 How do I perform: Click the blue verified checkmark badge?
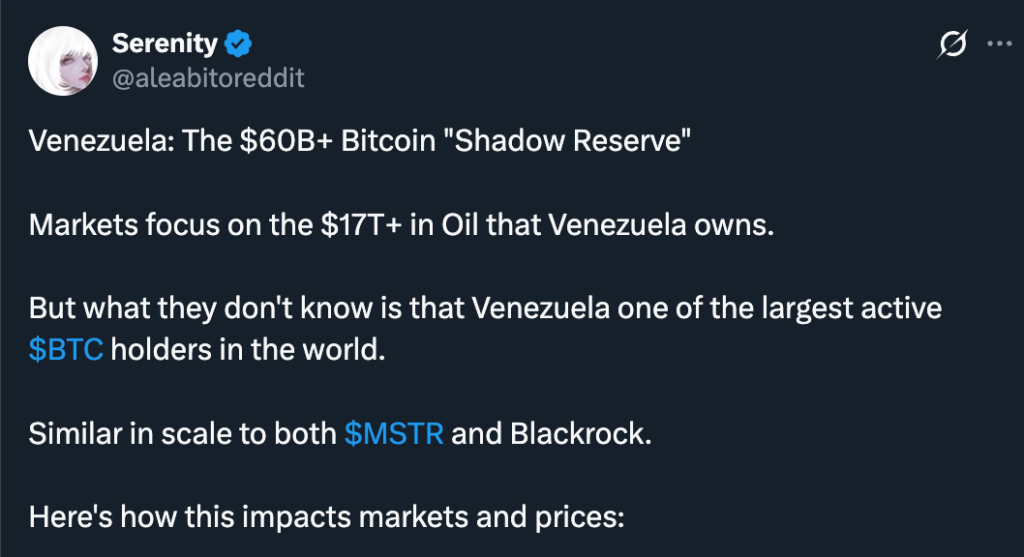pos(237,44)
